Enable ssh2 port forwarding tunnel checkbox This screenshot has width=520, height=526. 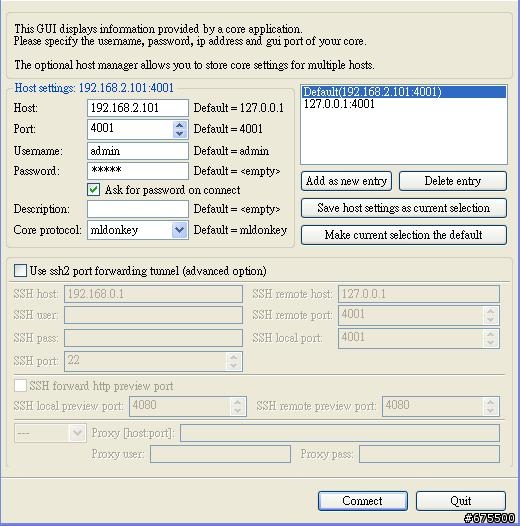tap(20, 270)
